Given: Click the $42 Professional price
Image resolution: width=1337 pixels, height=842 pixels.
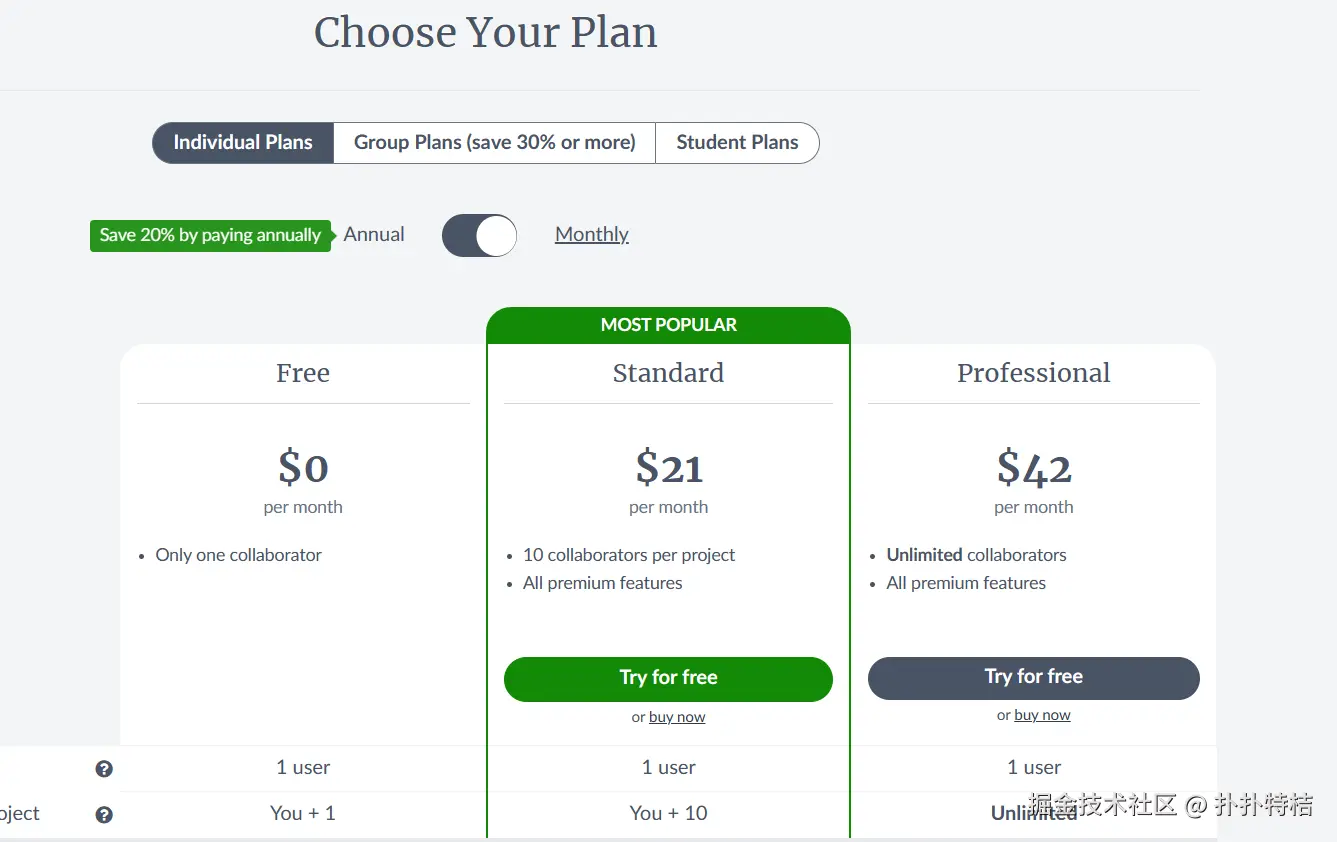Looking at the screenshot, I should pos(1034,467).
